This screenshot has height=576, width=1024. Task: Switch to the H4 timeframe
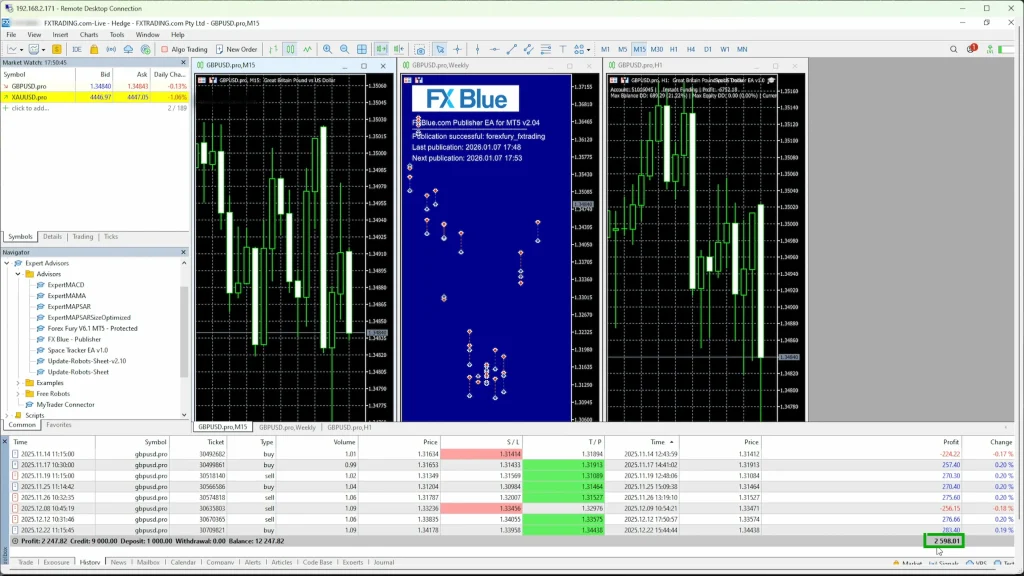point(691,49)
